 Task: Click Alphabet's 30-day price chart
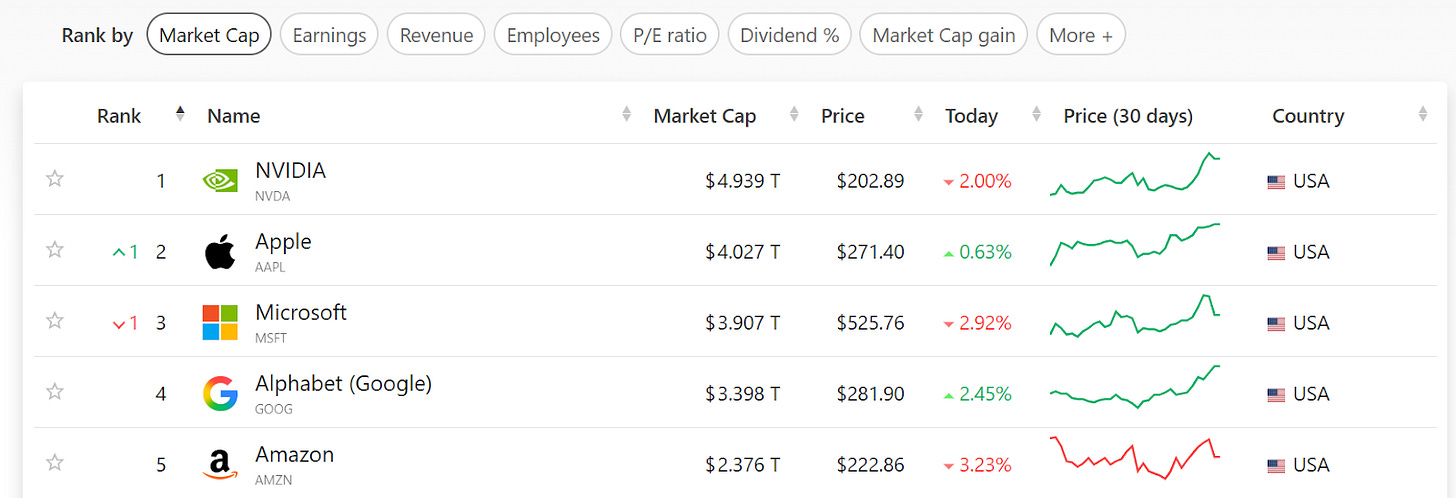click(x=1134, y=387)
